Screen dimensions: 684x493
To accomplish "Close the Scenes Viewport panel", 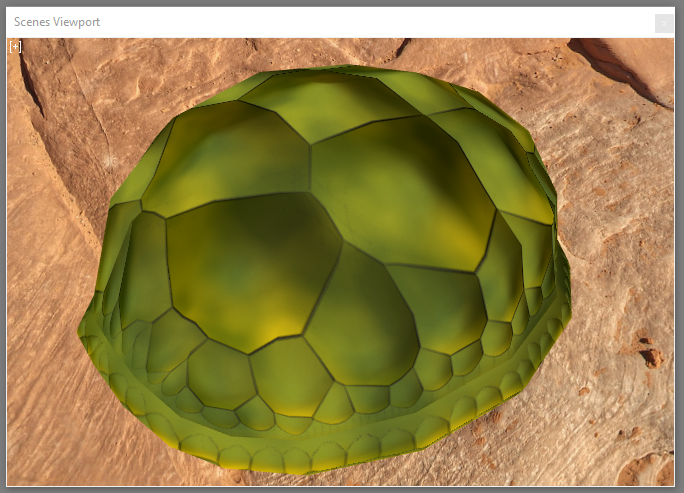I will [x=663, y=23].
